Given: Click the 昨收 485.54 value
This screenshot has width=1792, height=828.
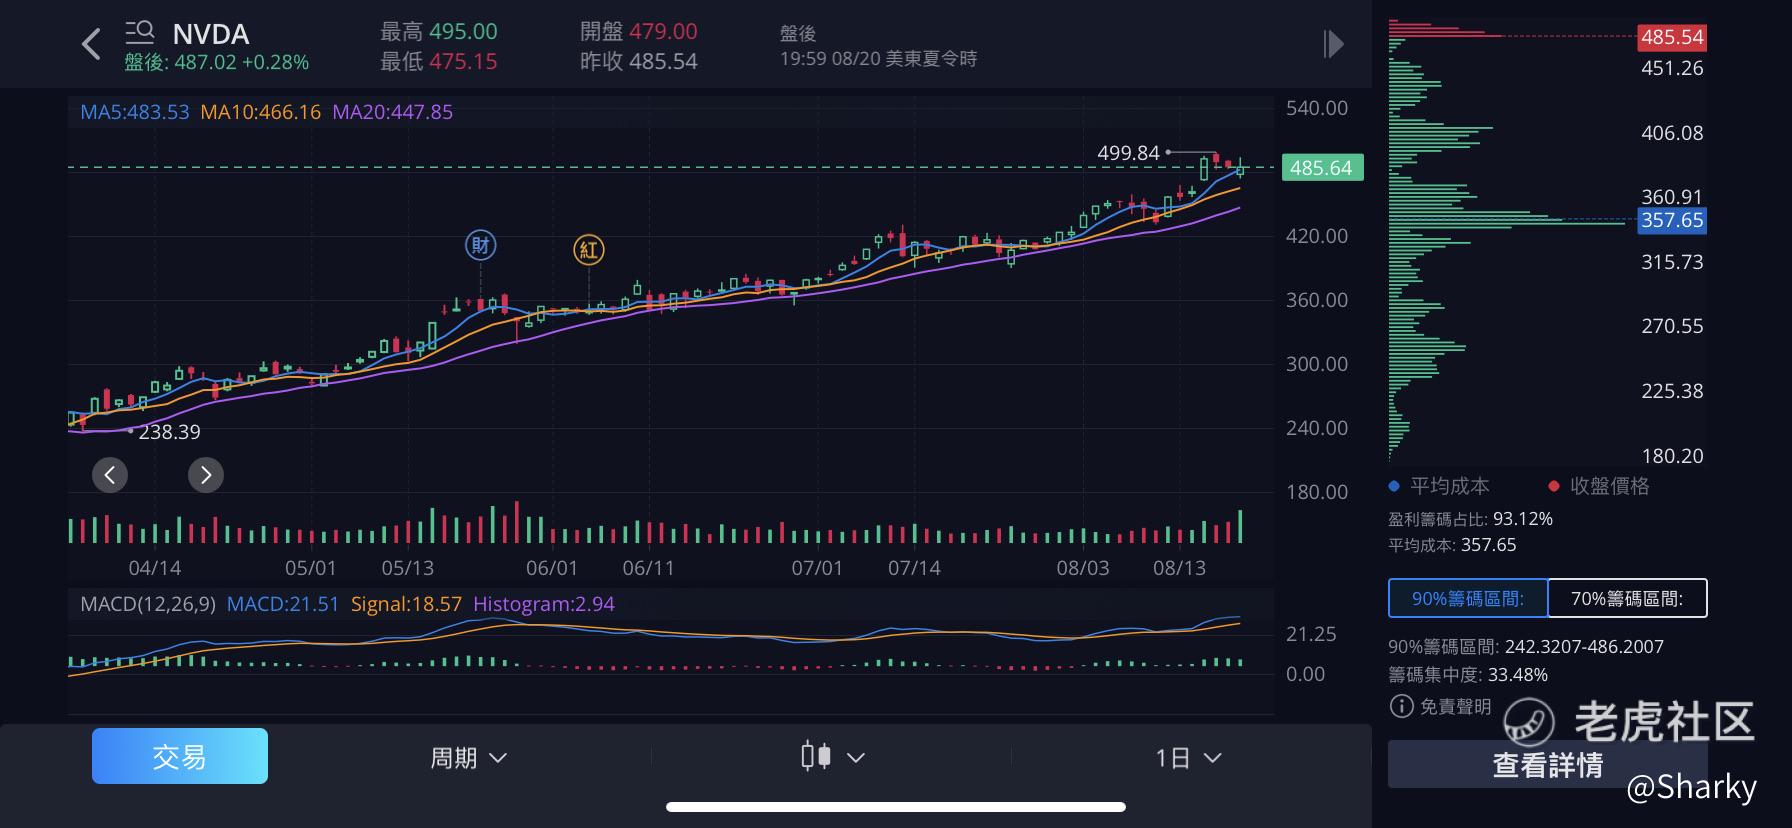Looking at the screenshot, I should click(639, 62).
